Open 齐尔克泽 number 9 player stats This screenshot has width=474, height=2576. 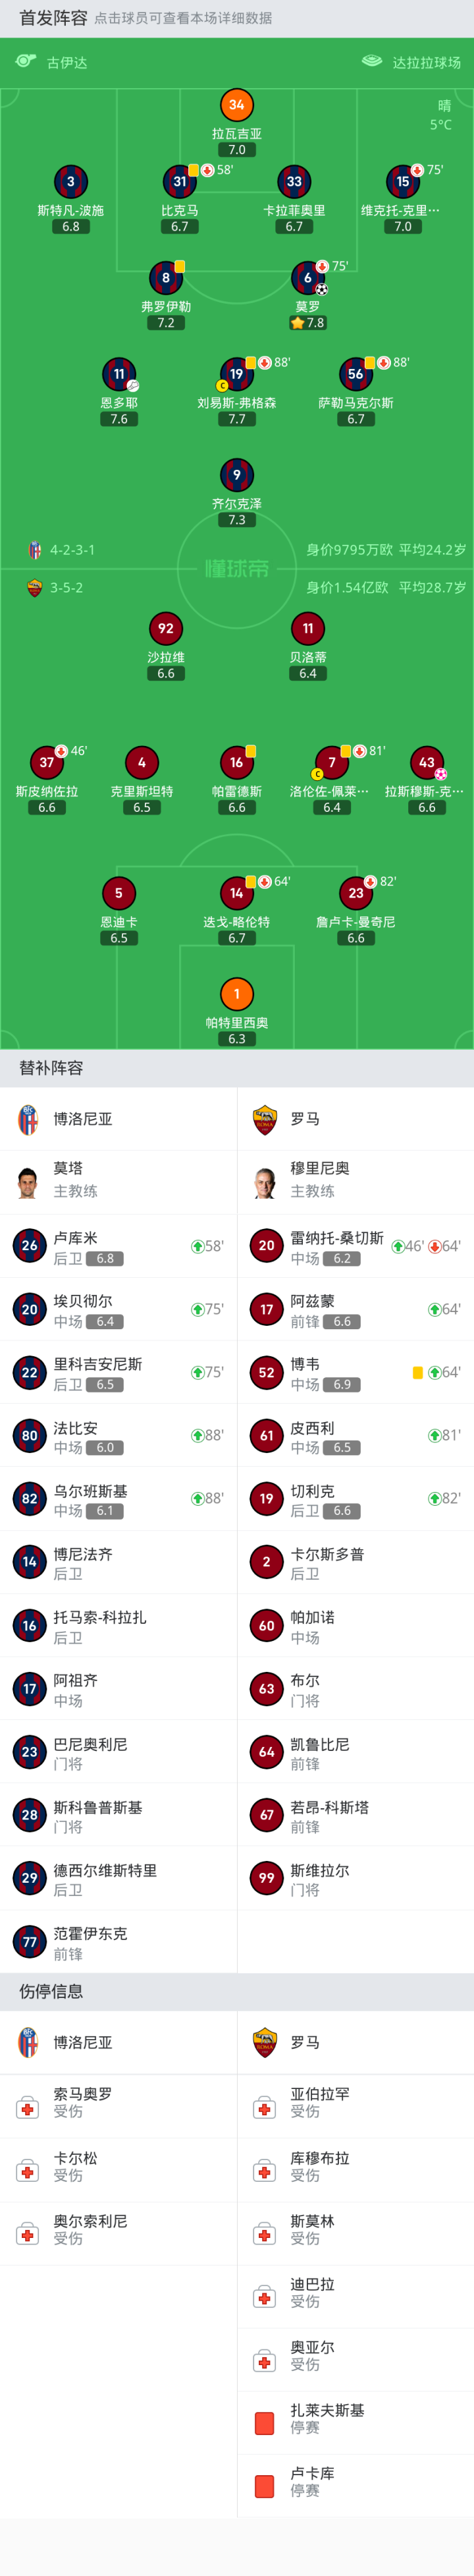tap(236, 475)
